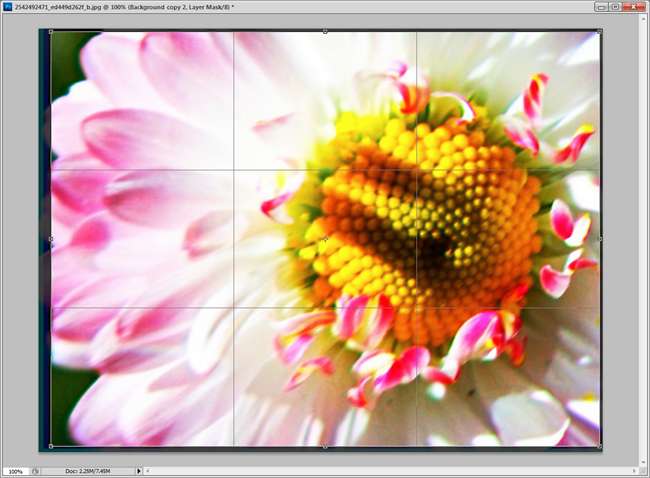Click the zoom percentage field showing 100%
The width and height of the screenshot is (650, 478).
coord(16,471)
